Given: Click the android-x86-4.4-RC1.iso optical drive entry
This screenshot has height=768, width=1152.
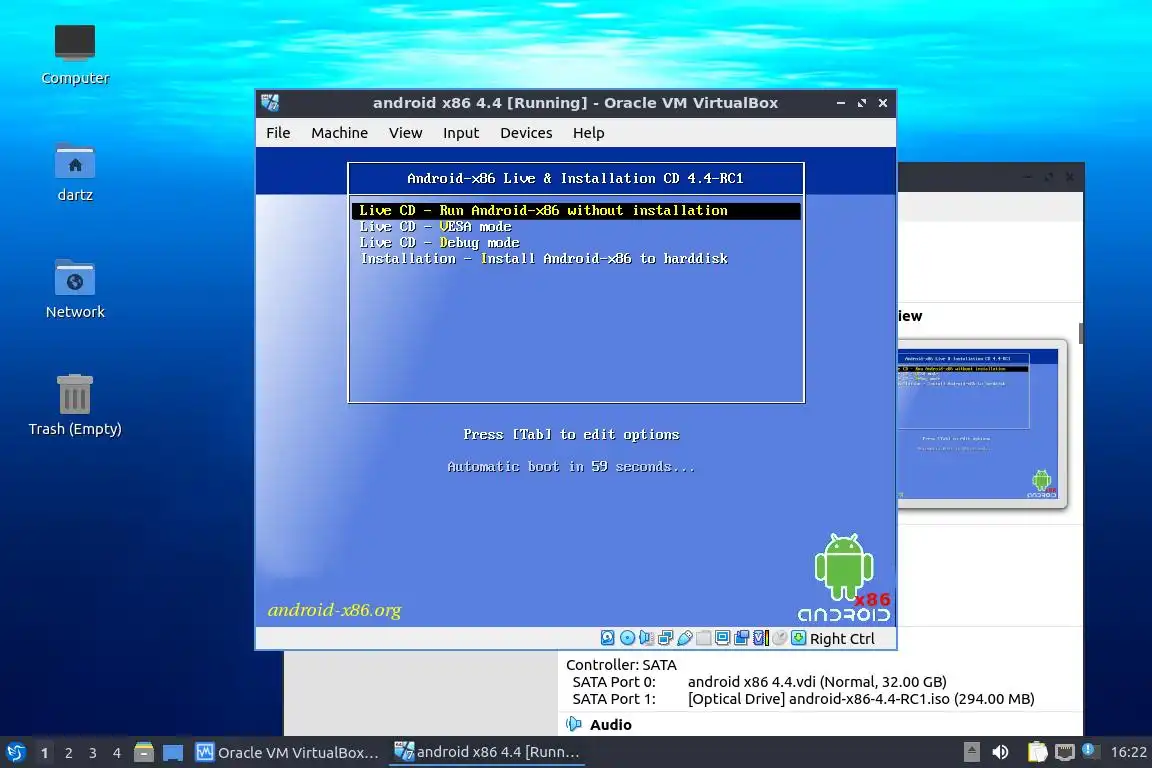Looking at the screenshot, I should click(861, 699).
